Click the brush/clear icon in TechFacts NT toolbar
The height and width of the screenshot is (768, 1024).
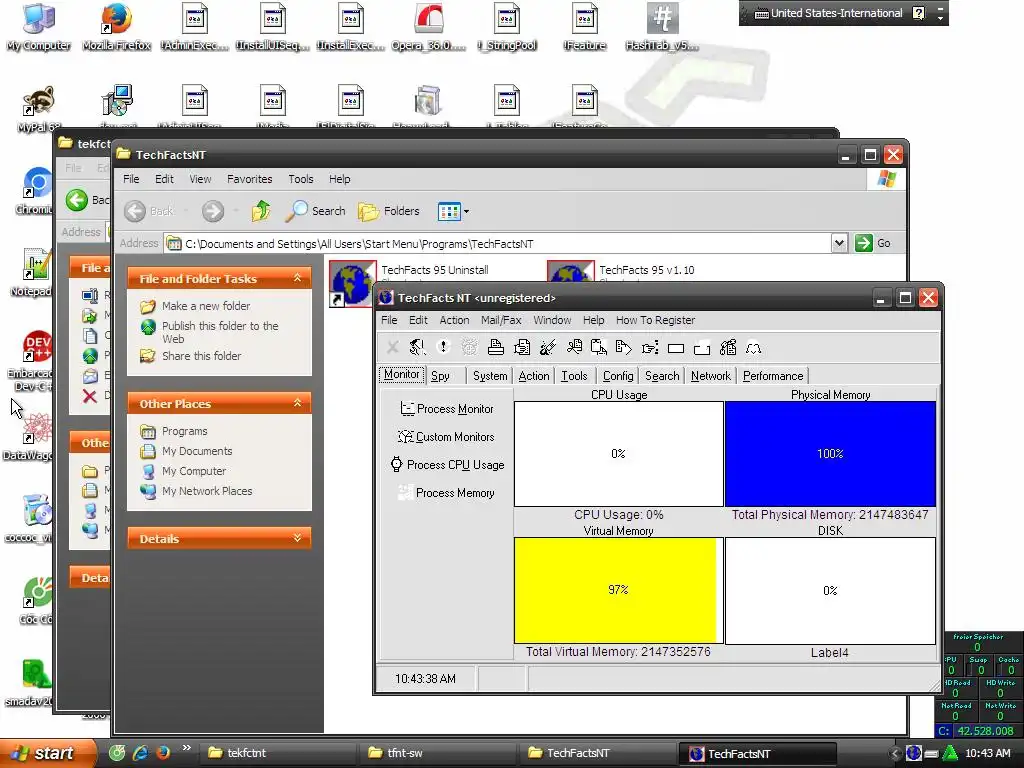(x=548, y=347)
